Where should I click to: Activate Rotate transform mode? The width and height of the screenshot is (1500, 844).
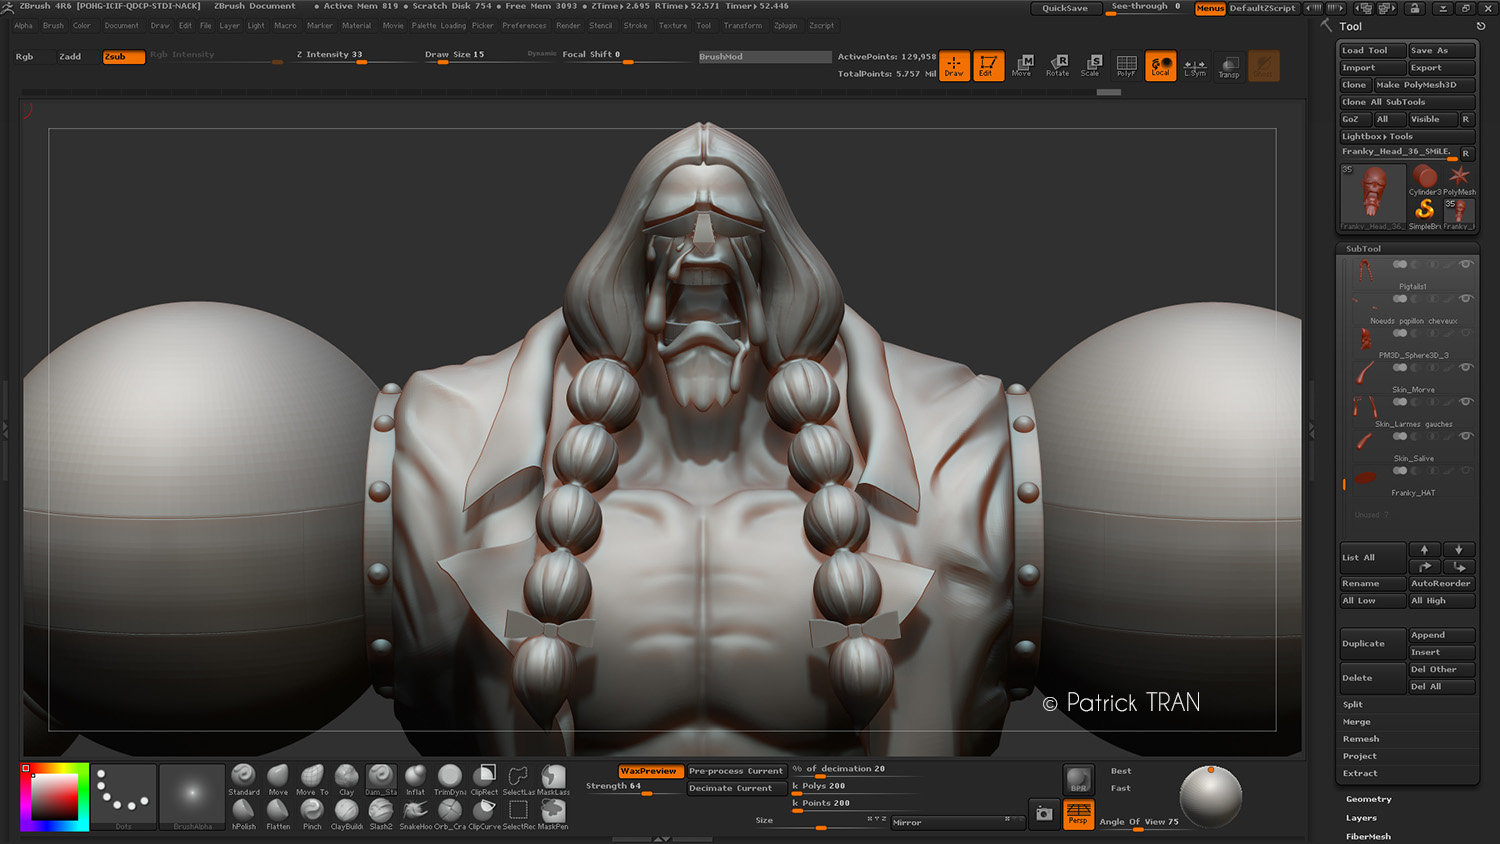point(1057,66)
